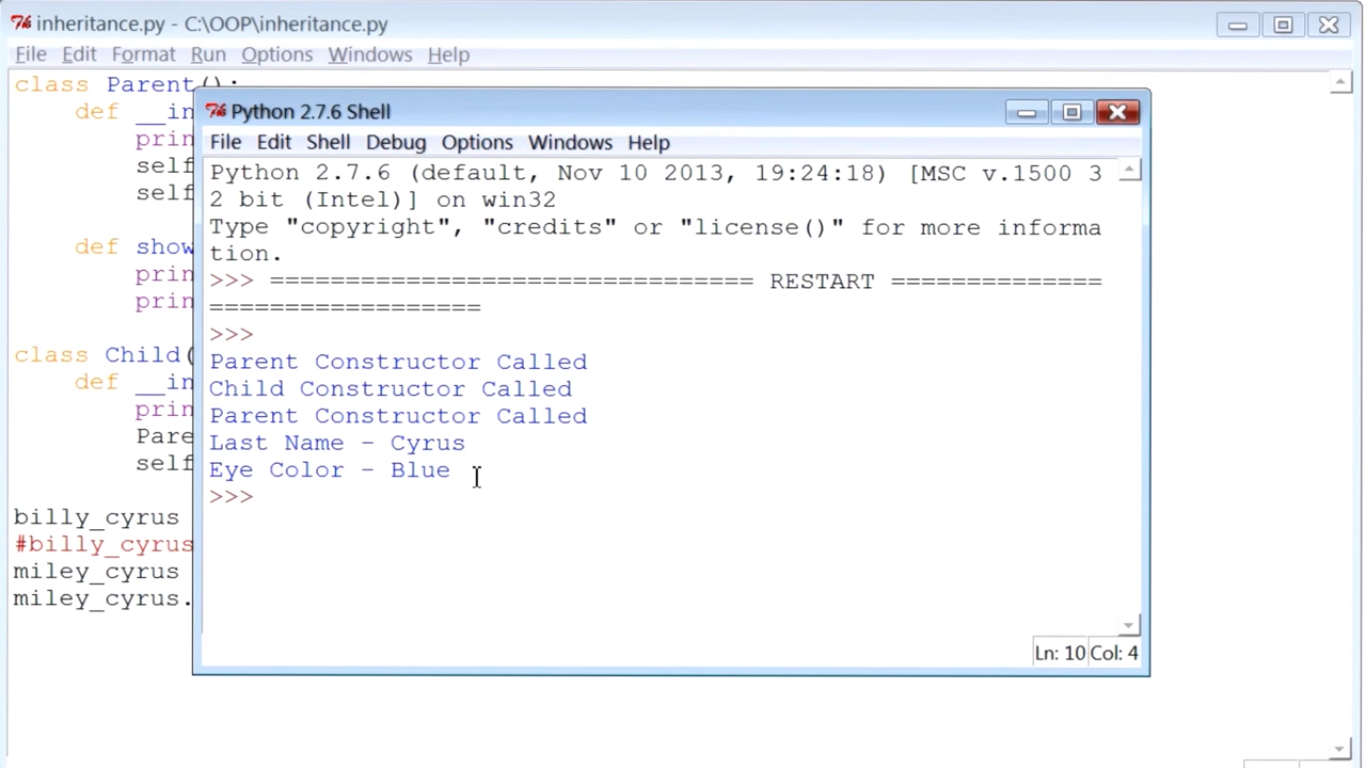Screen dimensions: 1366x768
Task: Click 'class Child' line in the editor
Action: pyautogui.click(x=104, y=355)
